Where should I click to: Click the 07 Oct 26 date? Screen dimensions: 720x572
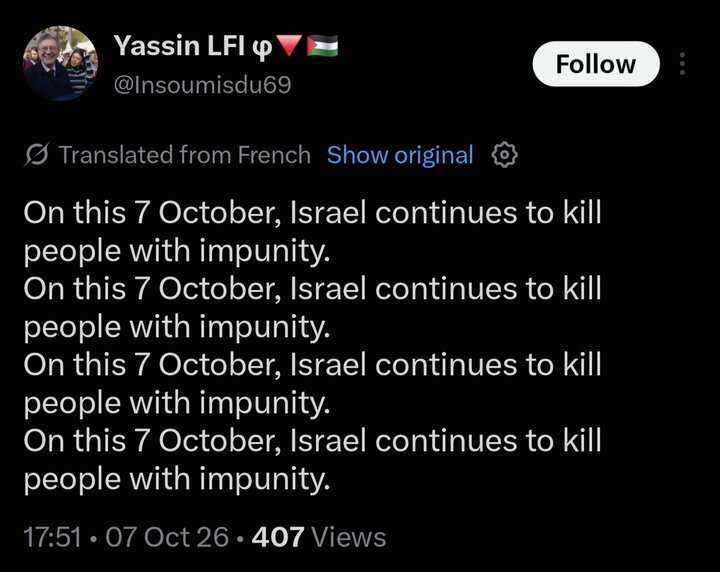coord(167,537)
